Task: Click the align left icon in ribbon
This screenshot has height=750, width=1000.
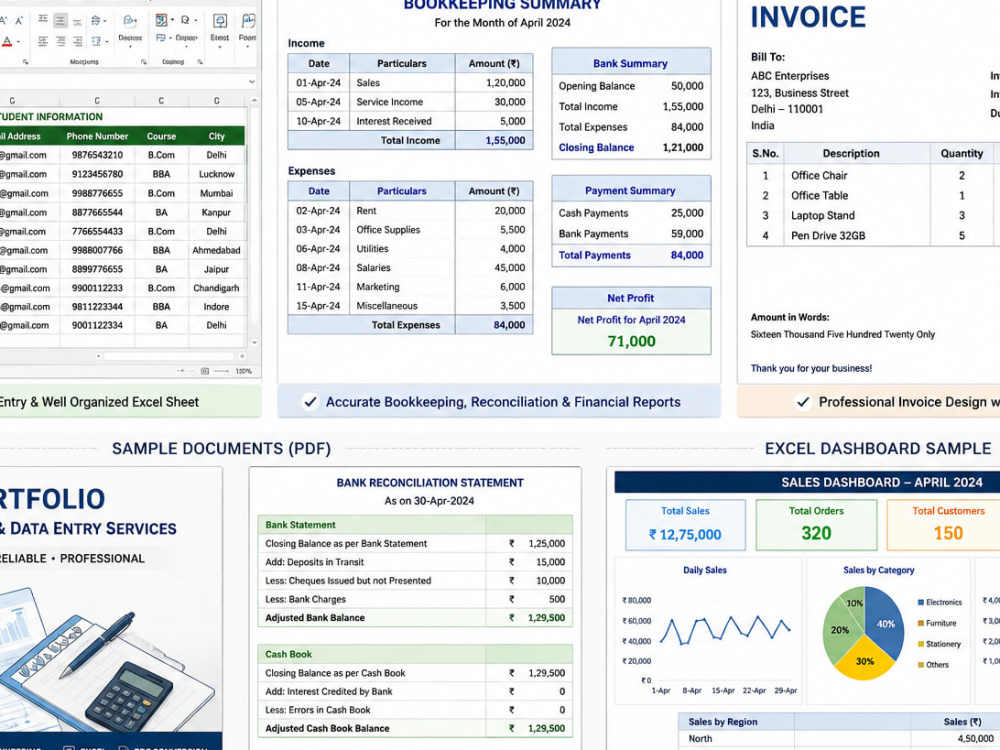Action: coord(43,41)
